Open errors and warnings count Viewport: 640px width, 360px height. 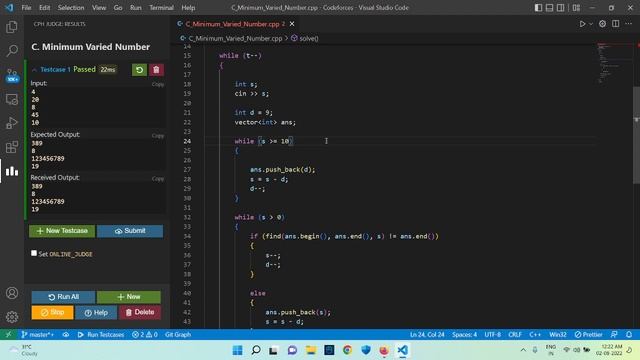click(144, 335)
